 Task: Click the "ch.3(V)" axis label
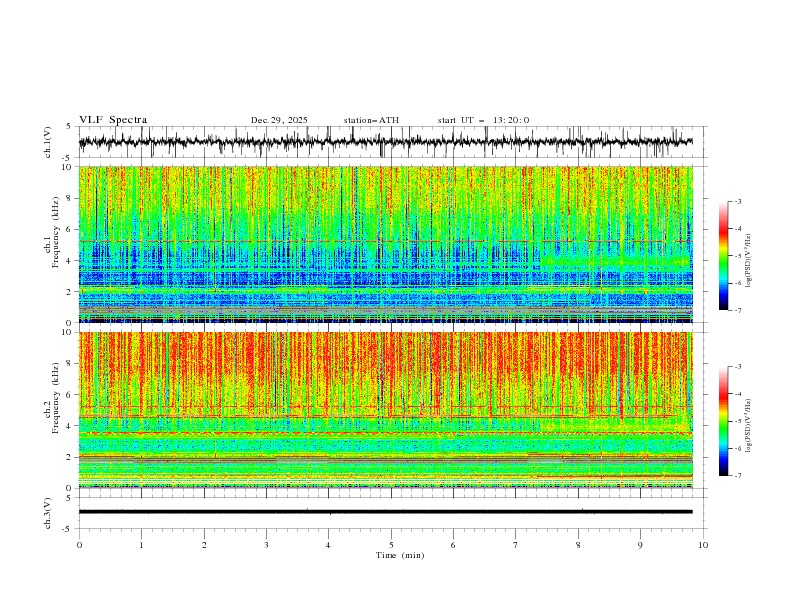(x=48, y=513)
